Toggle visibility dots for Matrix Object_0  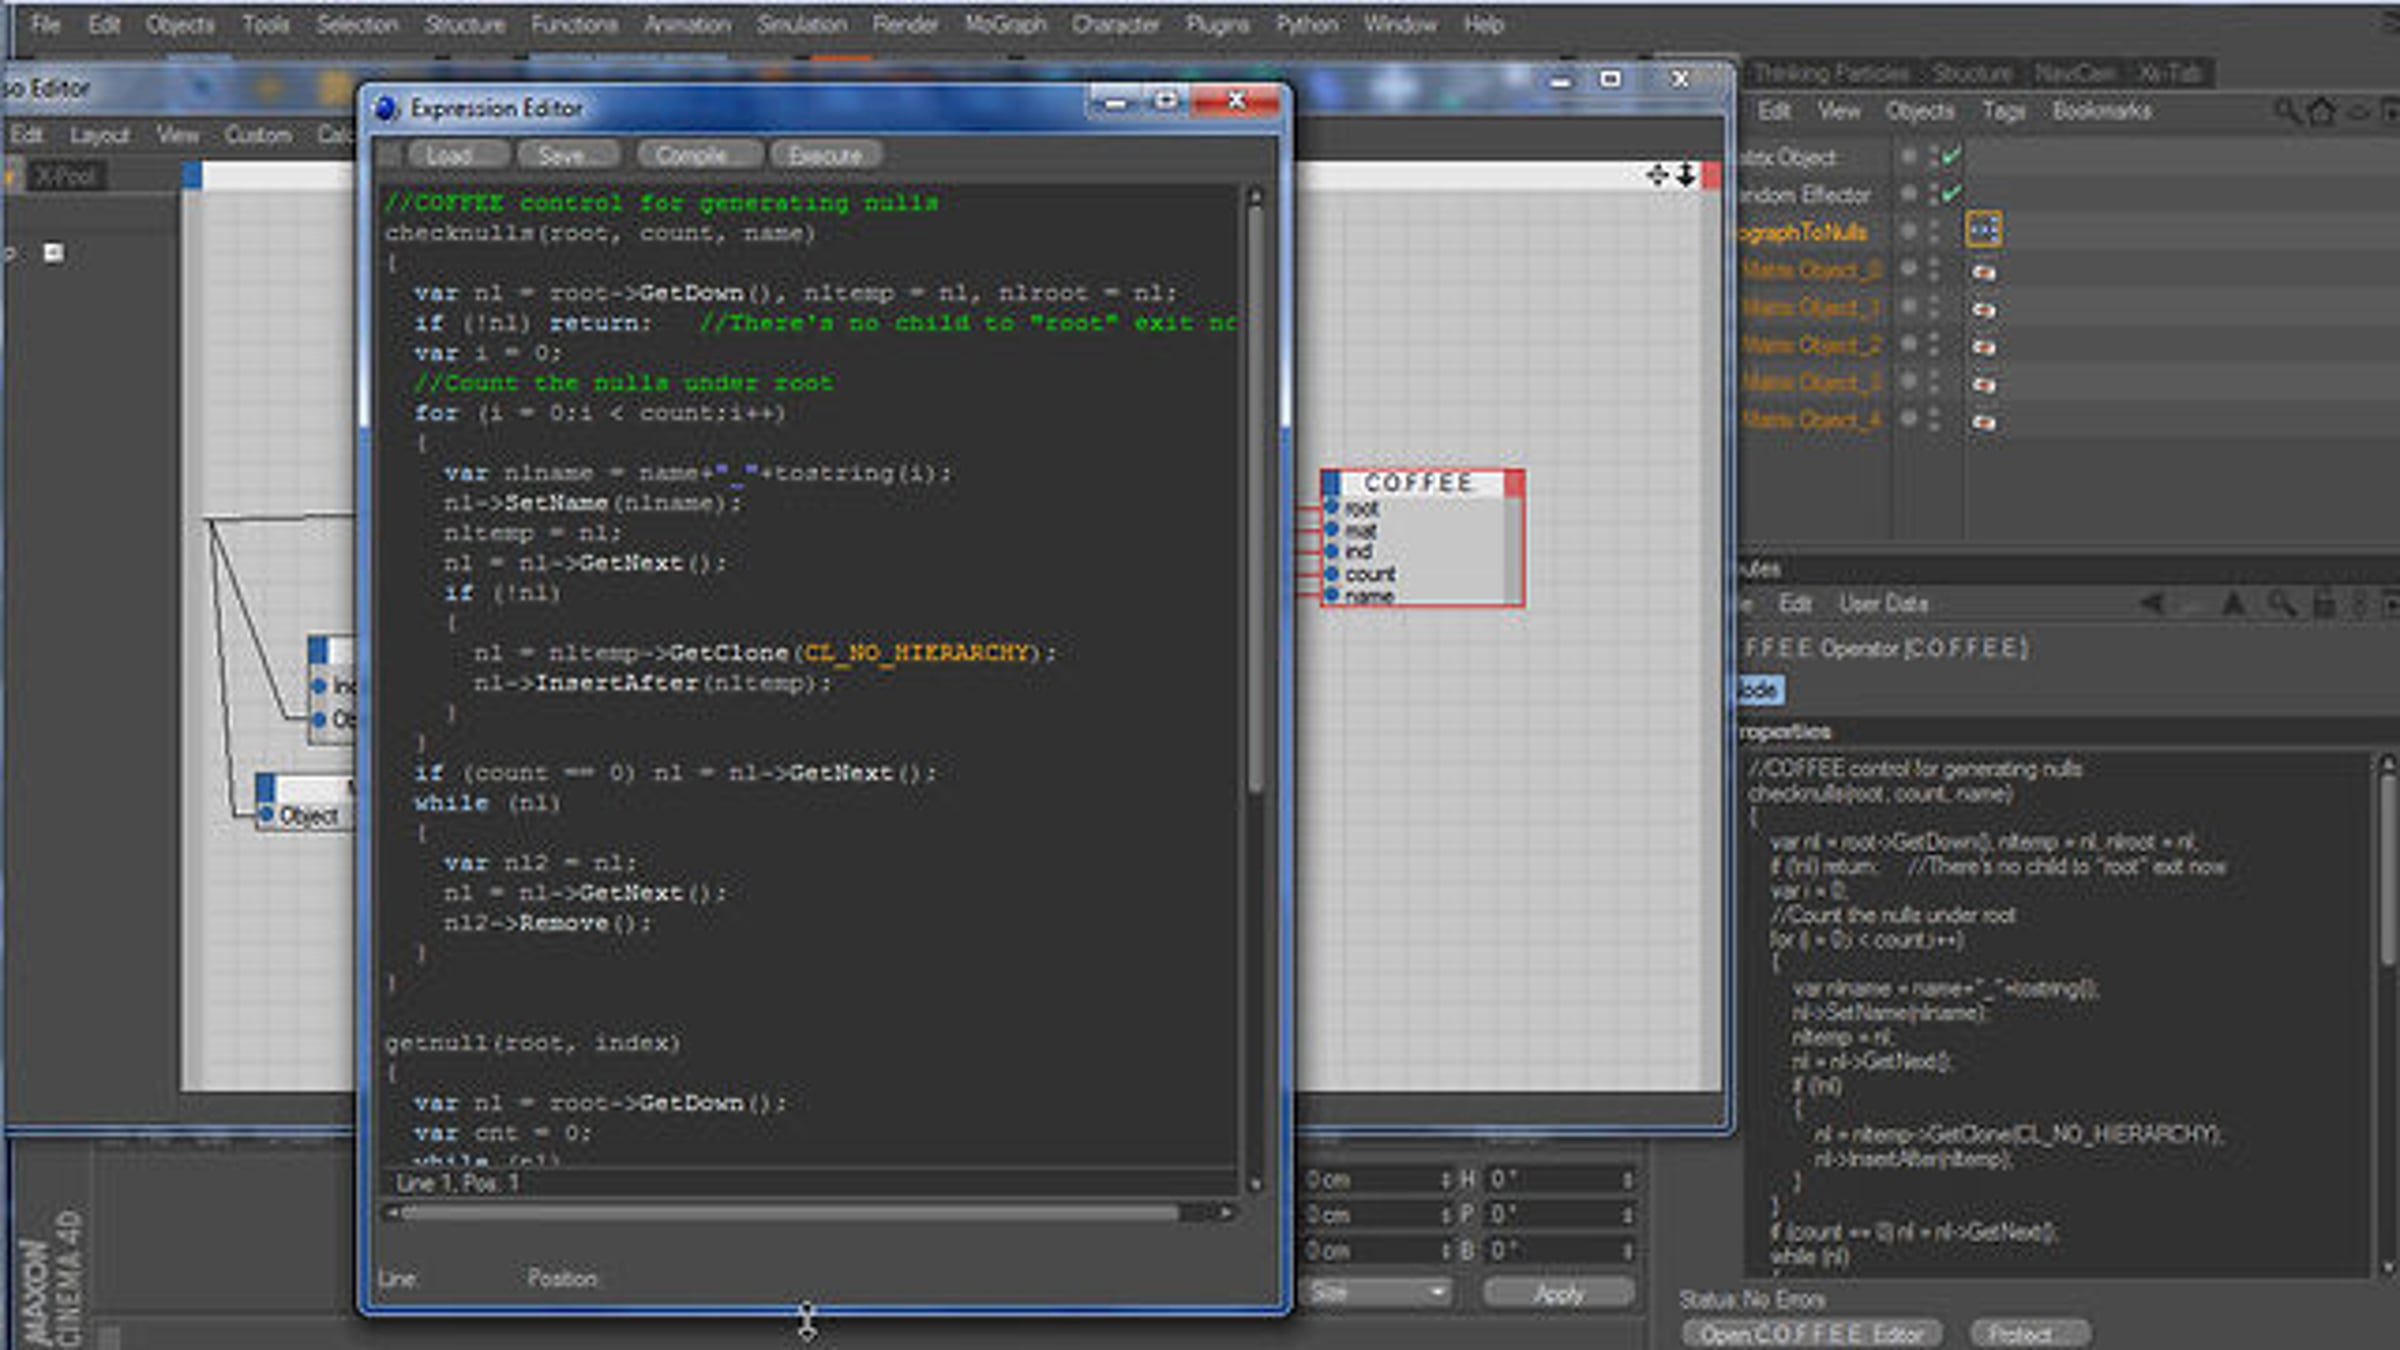pos(1933,270)
